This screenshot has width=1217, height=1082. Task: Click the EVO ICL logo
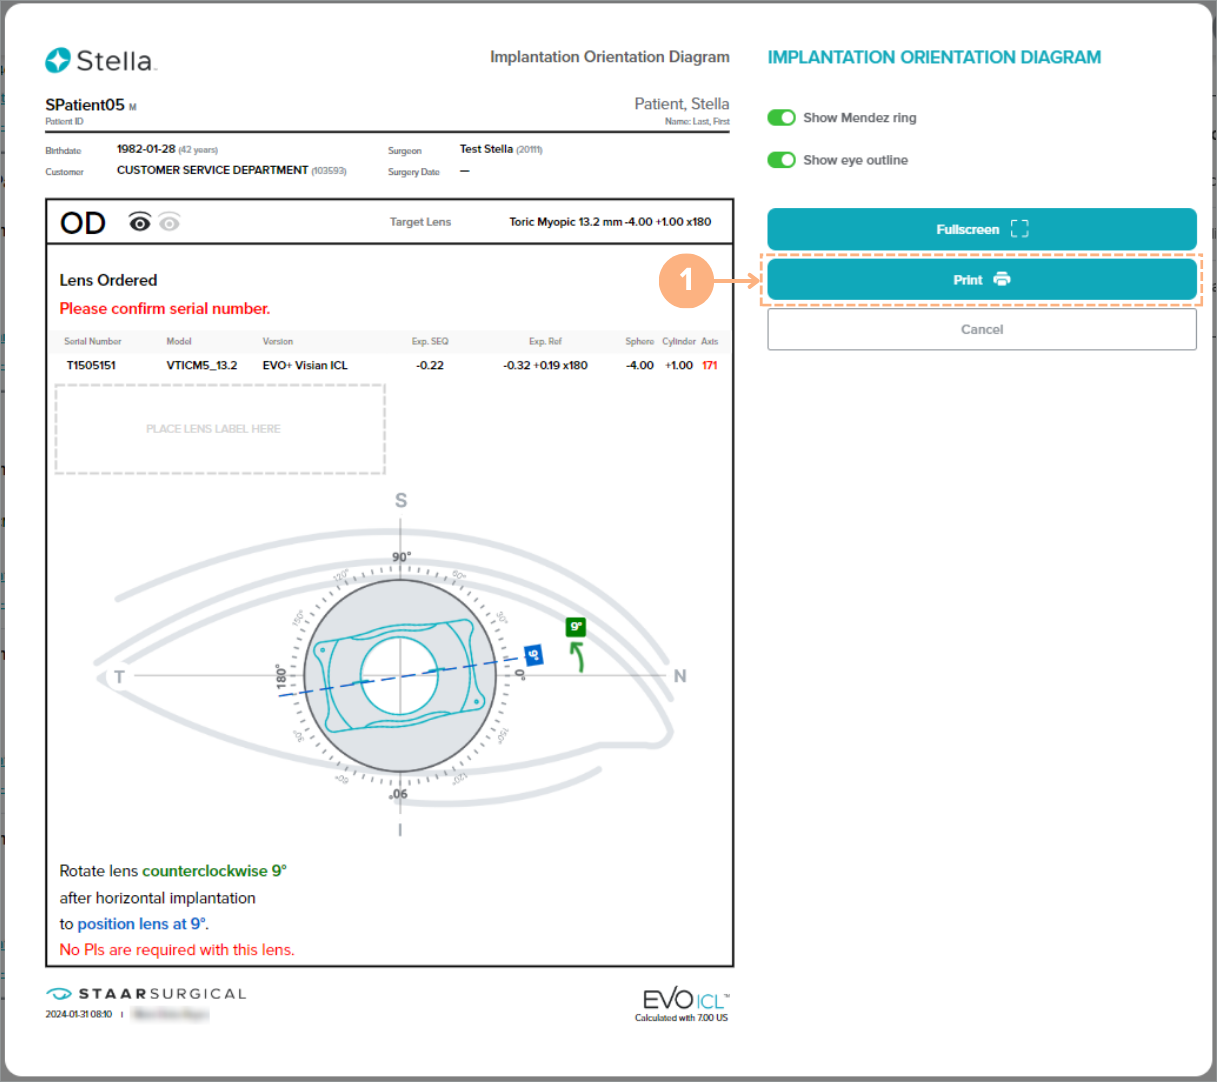click(685, 999)
